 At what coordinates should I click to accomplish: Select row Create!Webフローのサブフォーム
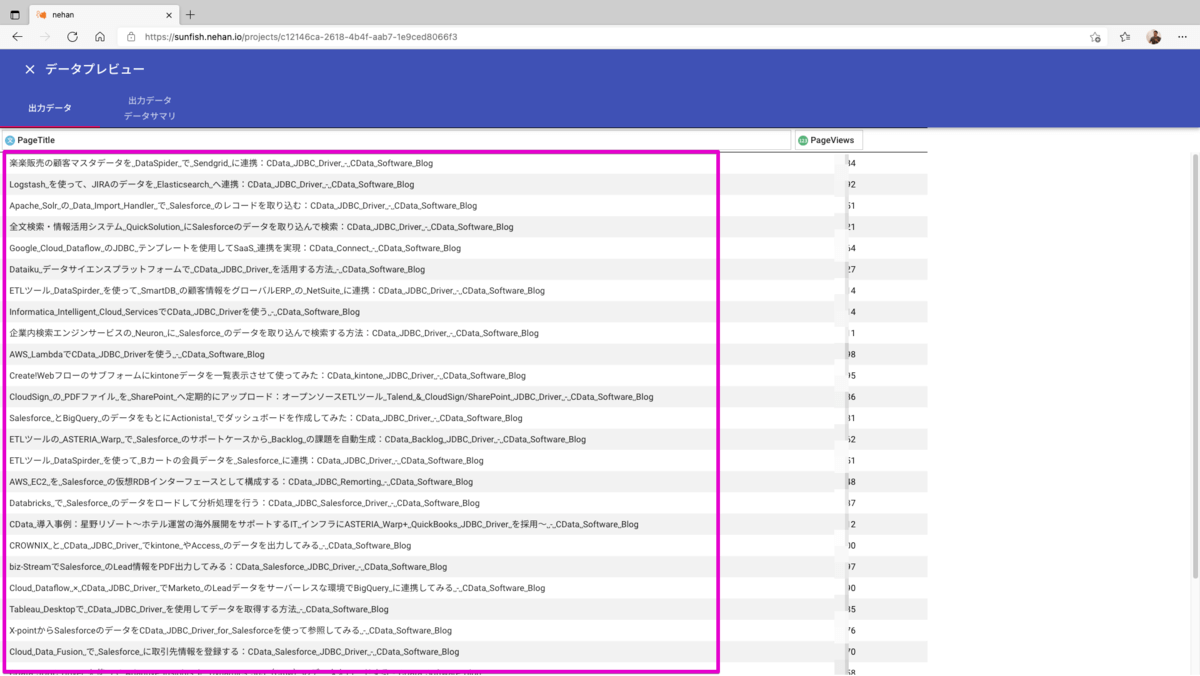click(x=464, y=376)
